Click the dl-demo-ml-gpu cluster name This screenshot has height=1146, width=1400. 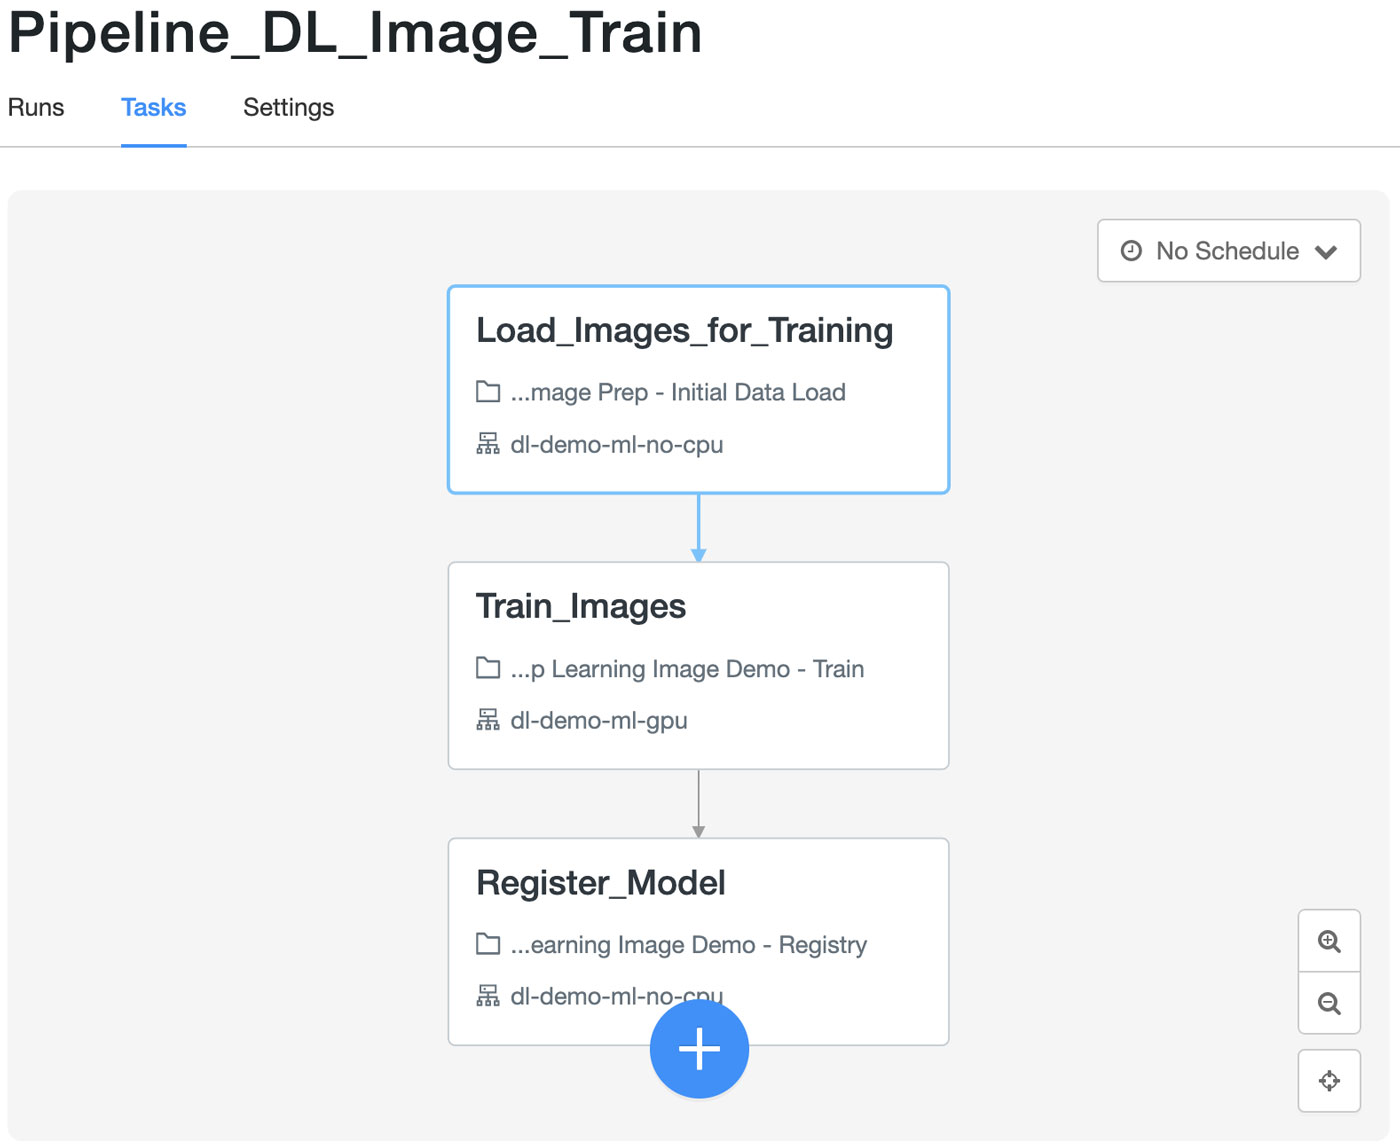[x=598, y=720]
